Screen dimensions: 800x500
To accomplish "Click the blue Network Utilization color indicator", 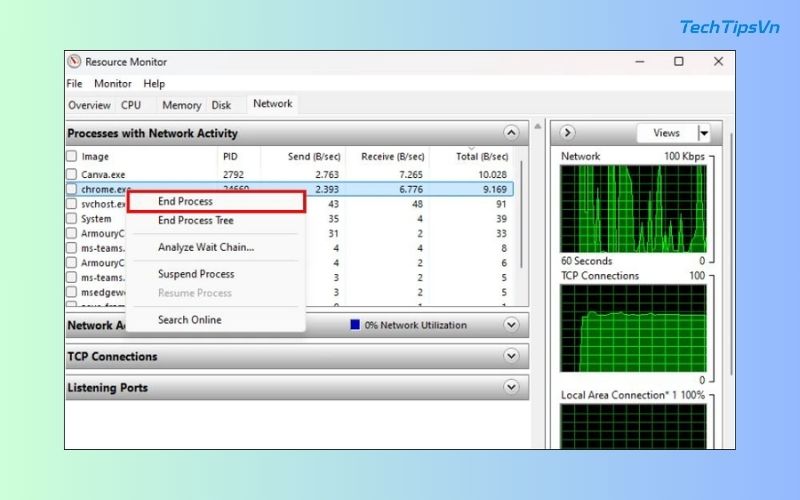I will coord(355,324).
